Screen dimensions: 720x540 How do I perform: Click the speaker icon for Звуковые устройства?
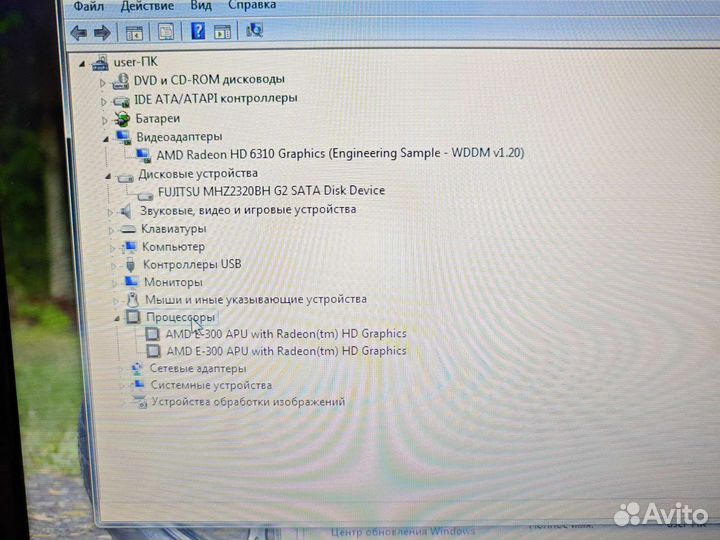pyautogui.click(x=126, y=211)
